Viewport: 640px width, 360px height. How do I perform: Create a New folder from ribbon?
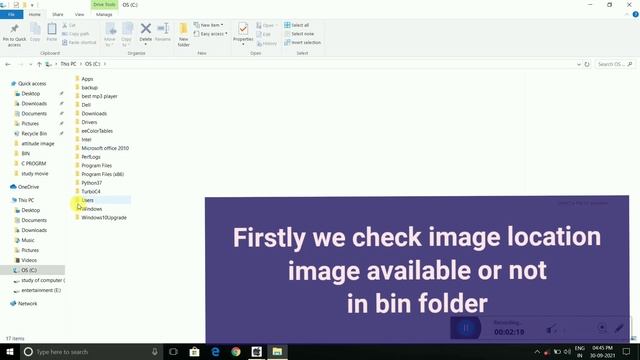184,35
